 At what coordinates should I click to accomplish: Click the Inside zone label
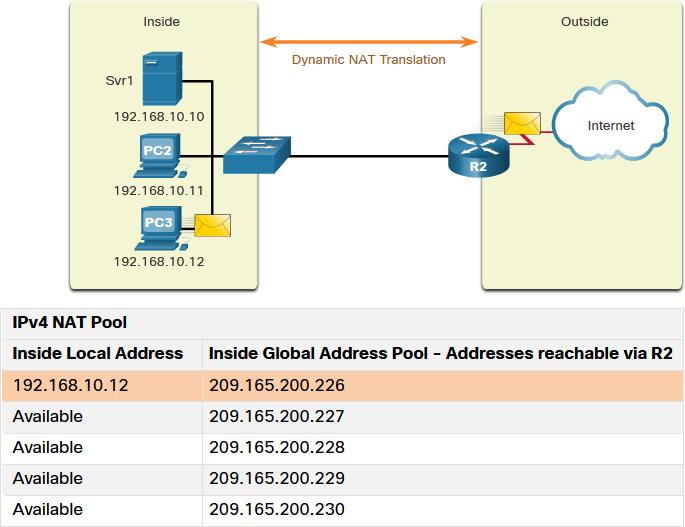point(162,21)
